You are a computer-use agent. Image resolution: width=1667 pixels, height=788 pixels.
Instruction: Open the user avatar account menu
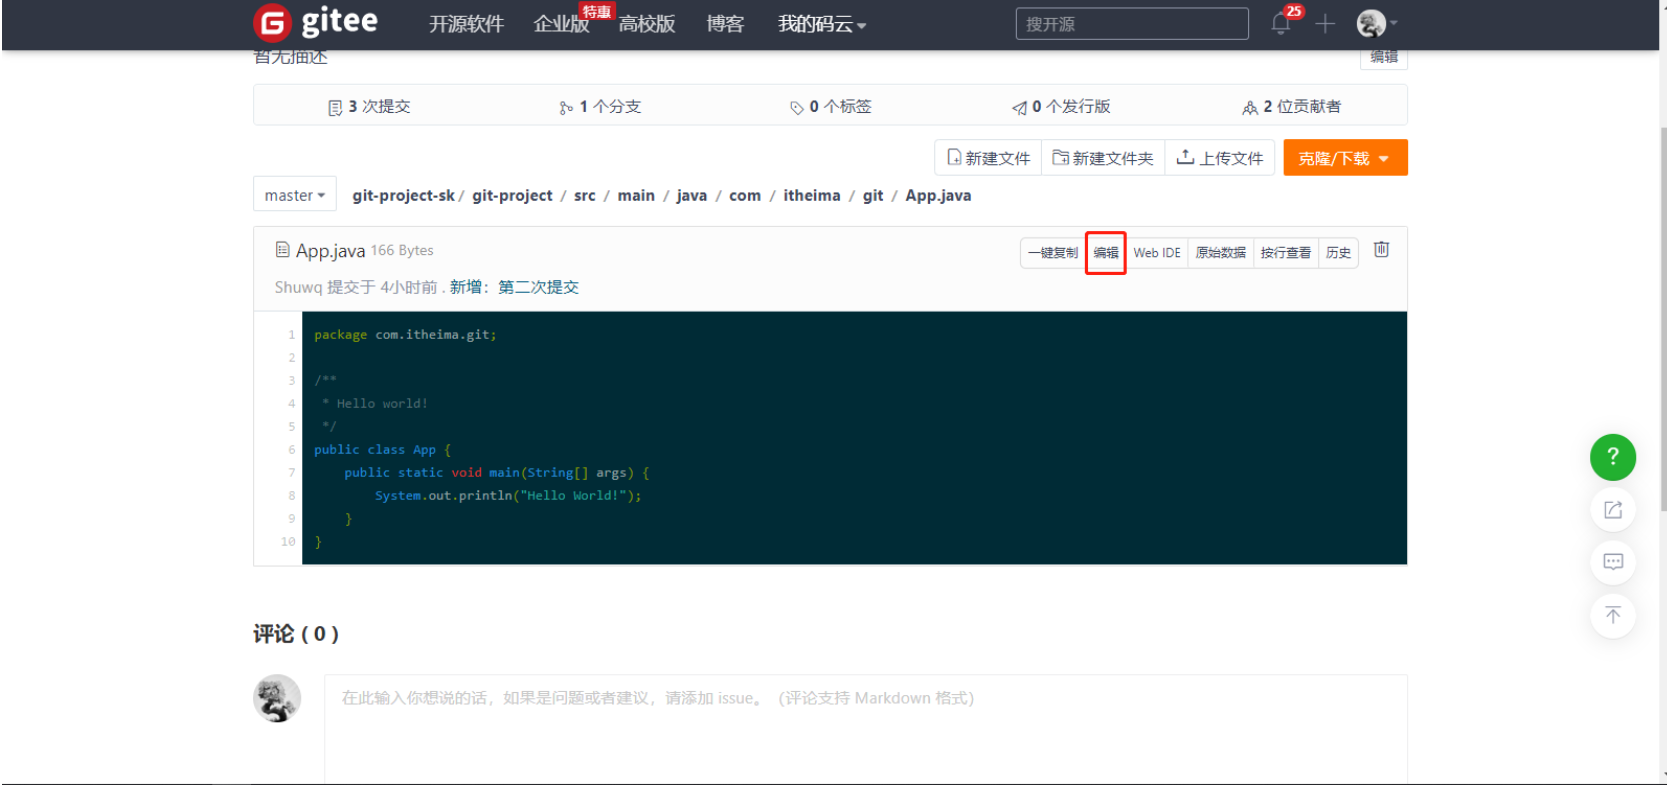1376,23
